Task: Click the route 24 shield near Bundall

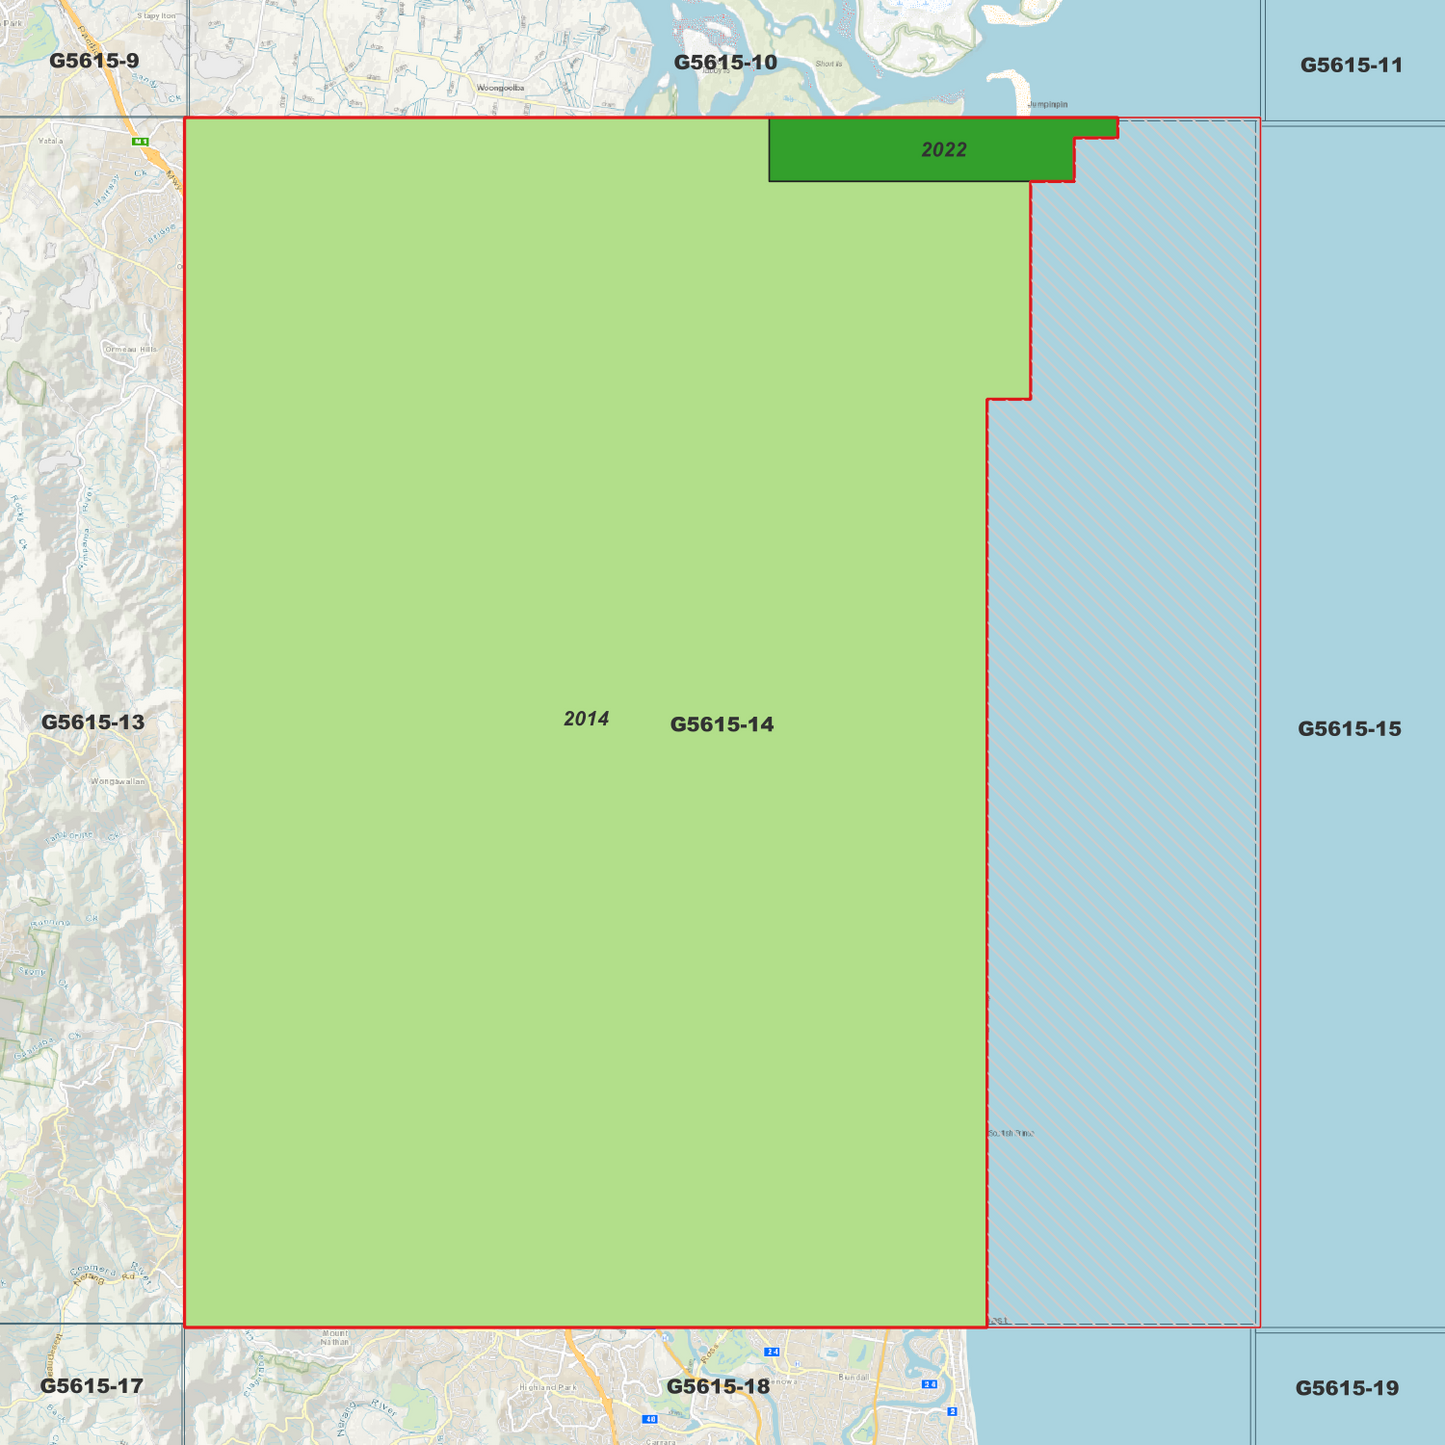Action: coord(929,1384)
